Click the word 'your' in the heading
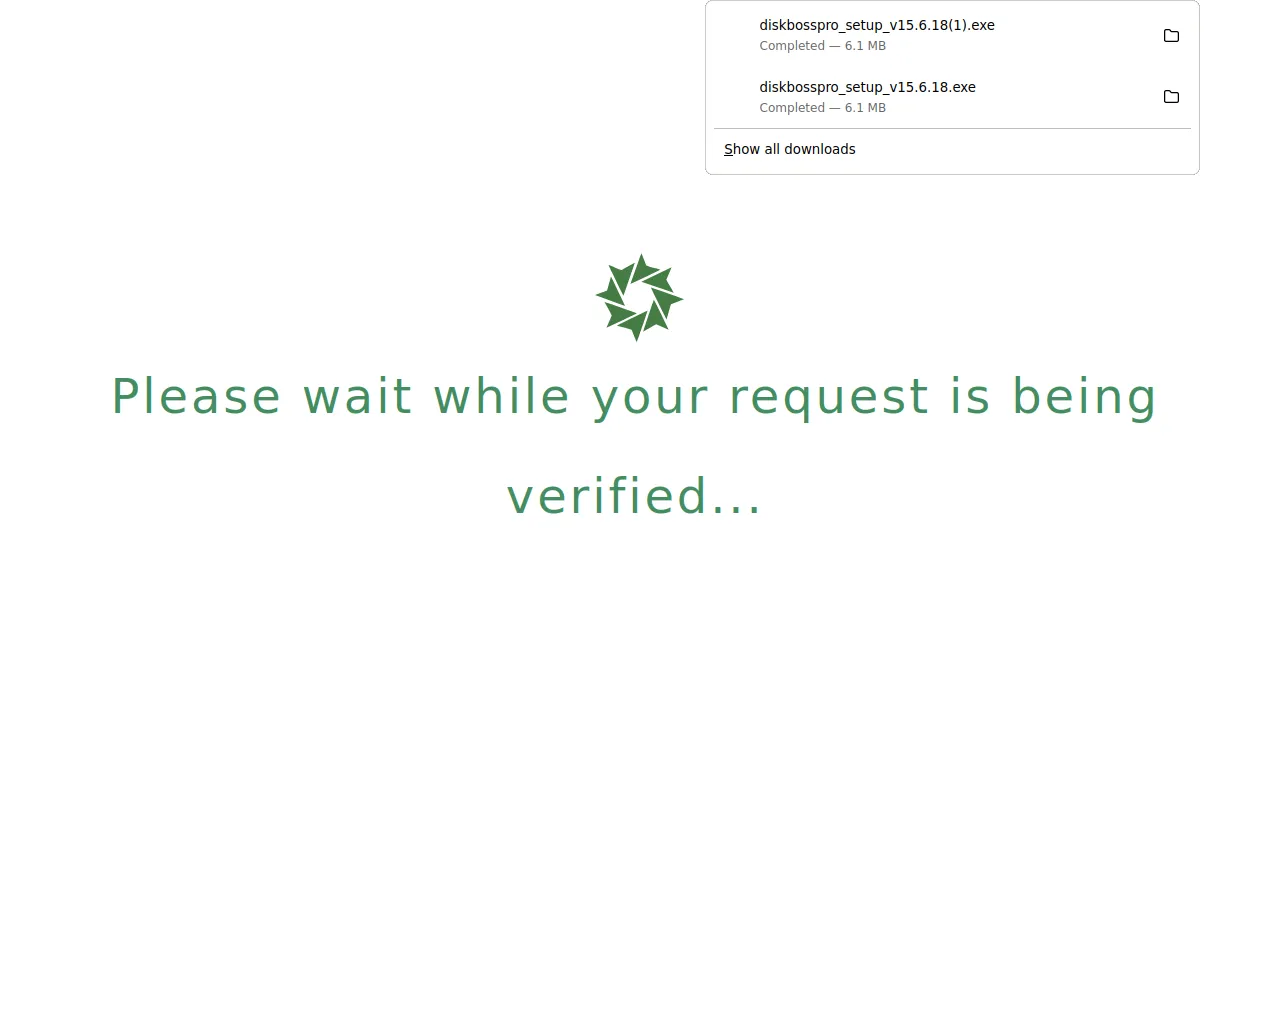The image size is (1280, 1024). [x=649, y=402]
